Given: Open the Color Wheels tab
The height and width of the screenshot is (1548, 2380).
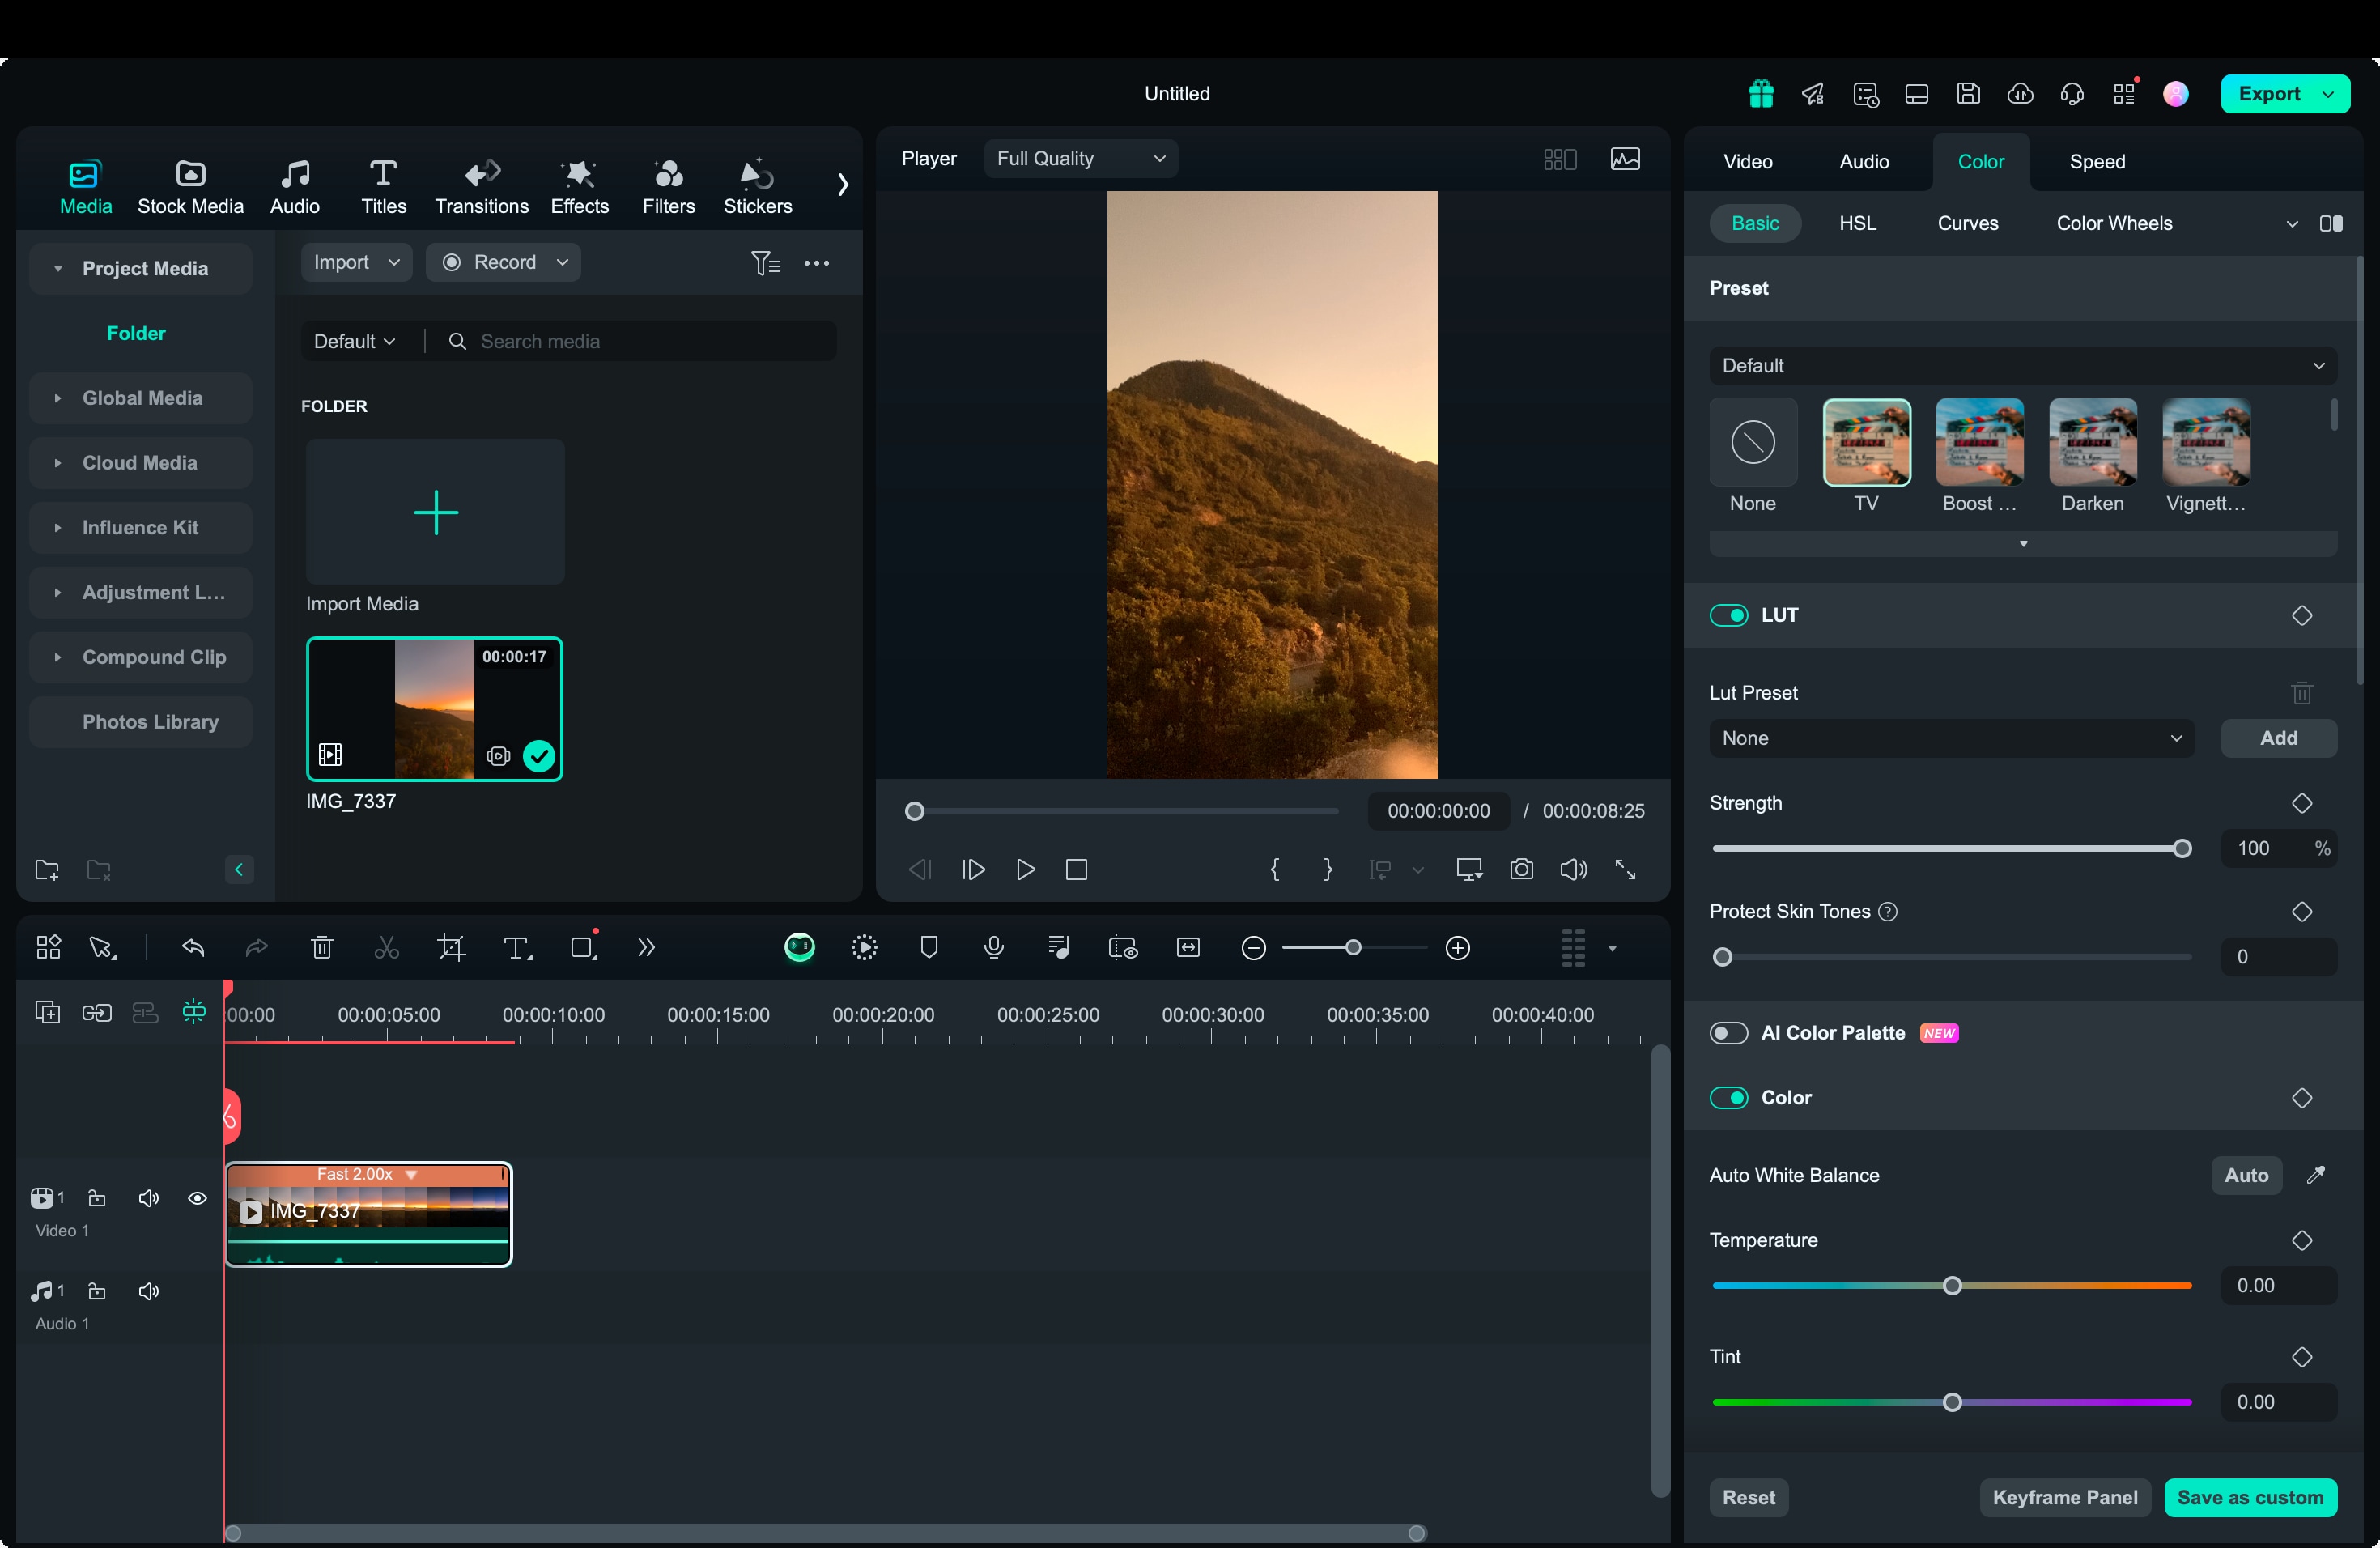Looking at the screenshot, I should click(2113, 223).
